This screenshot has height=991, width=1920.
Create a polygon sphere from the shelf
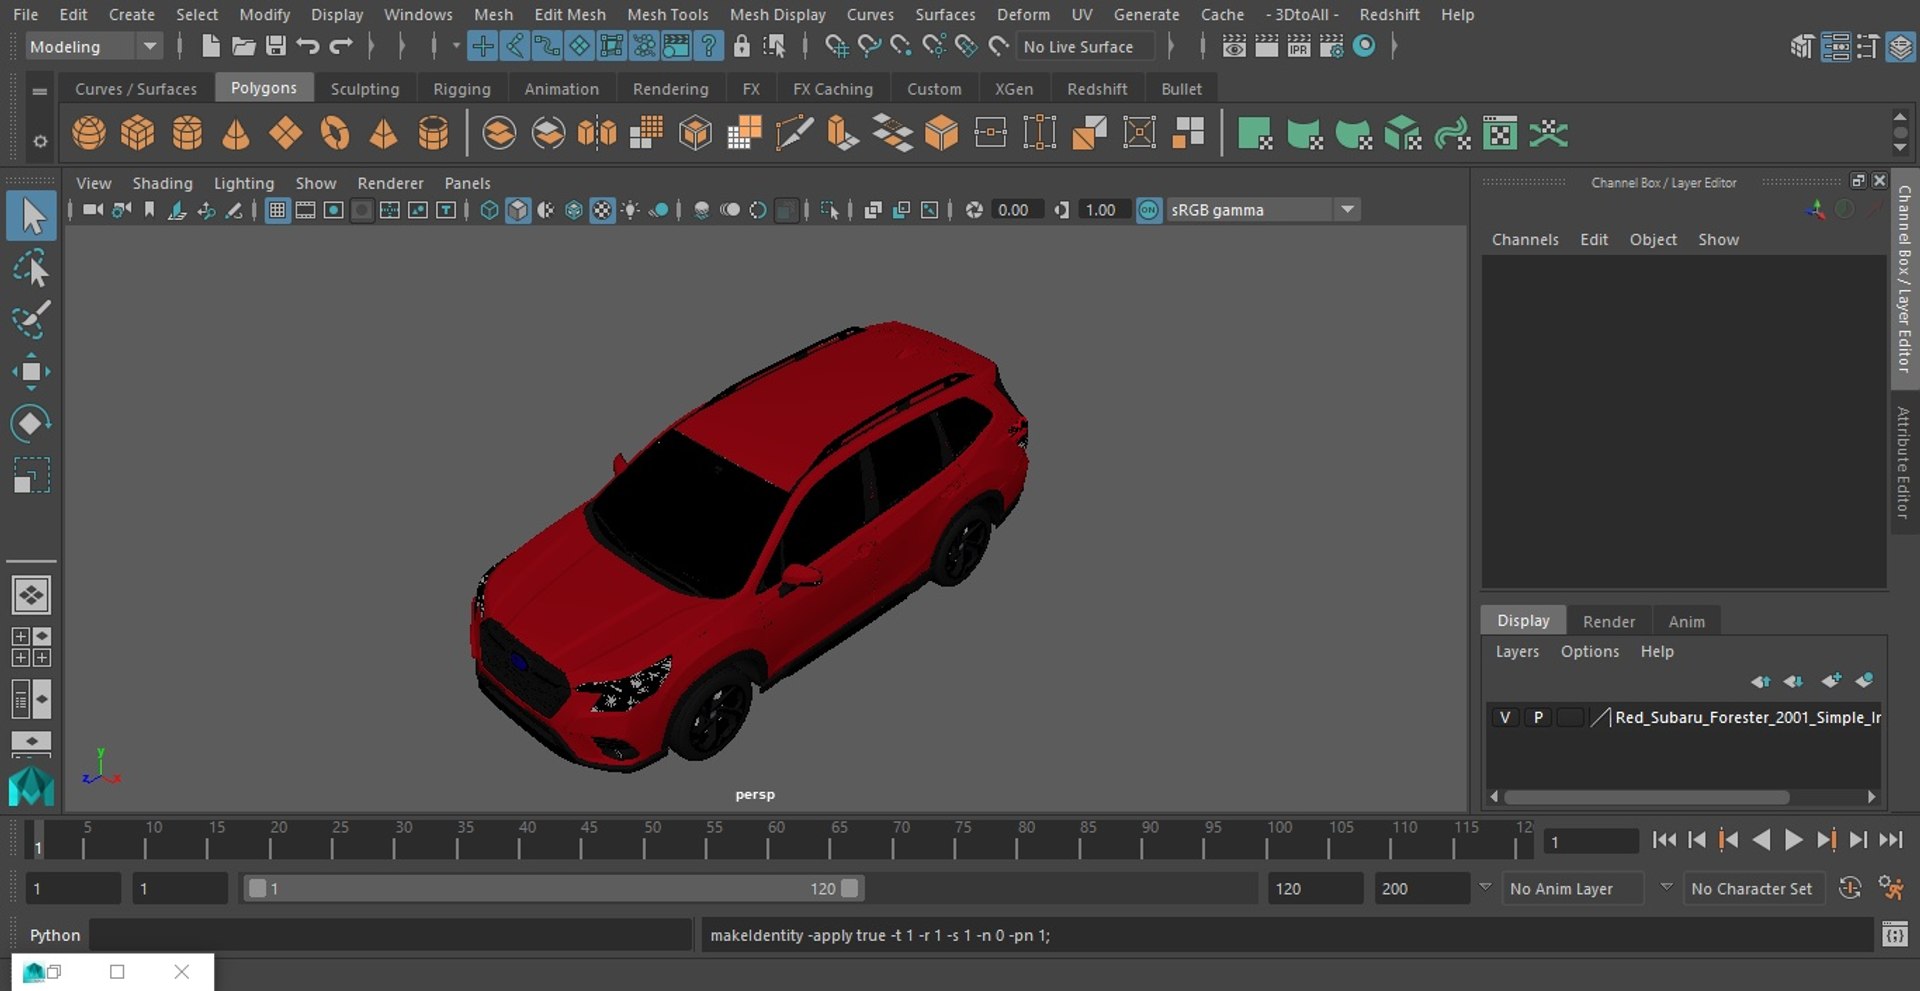tap(89, 133)
